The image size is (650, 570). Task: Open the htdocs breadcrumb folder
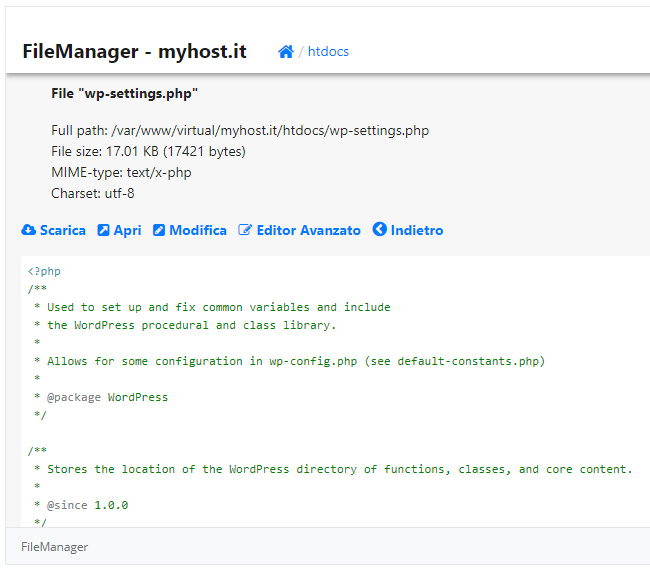click(x=328, y=51)
